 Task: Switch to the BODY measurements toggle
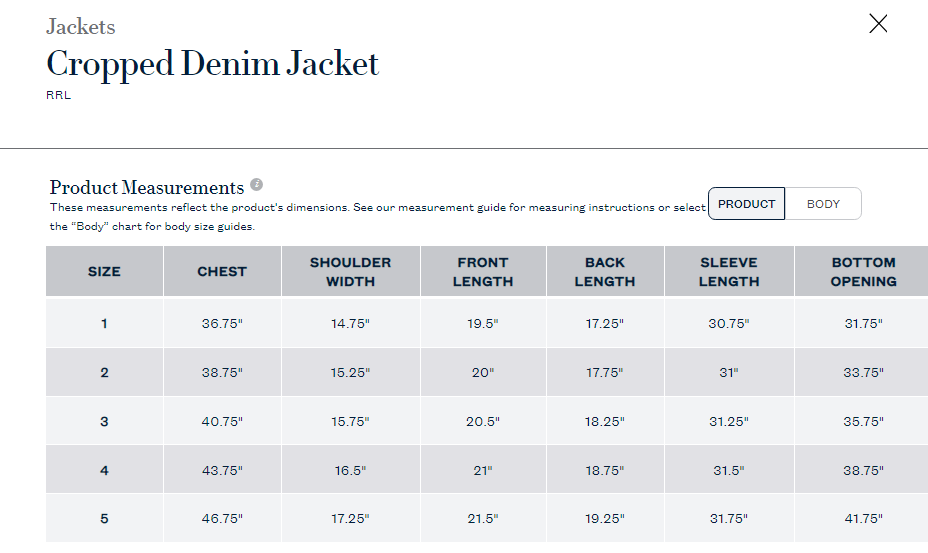pos(823,204)
